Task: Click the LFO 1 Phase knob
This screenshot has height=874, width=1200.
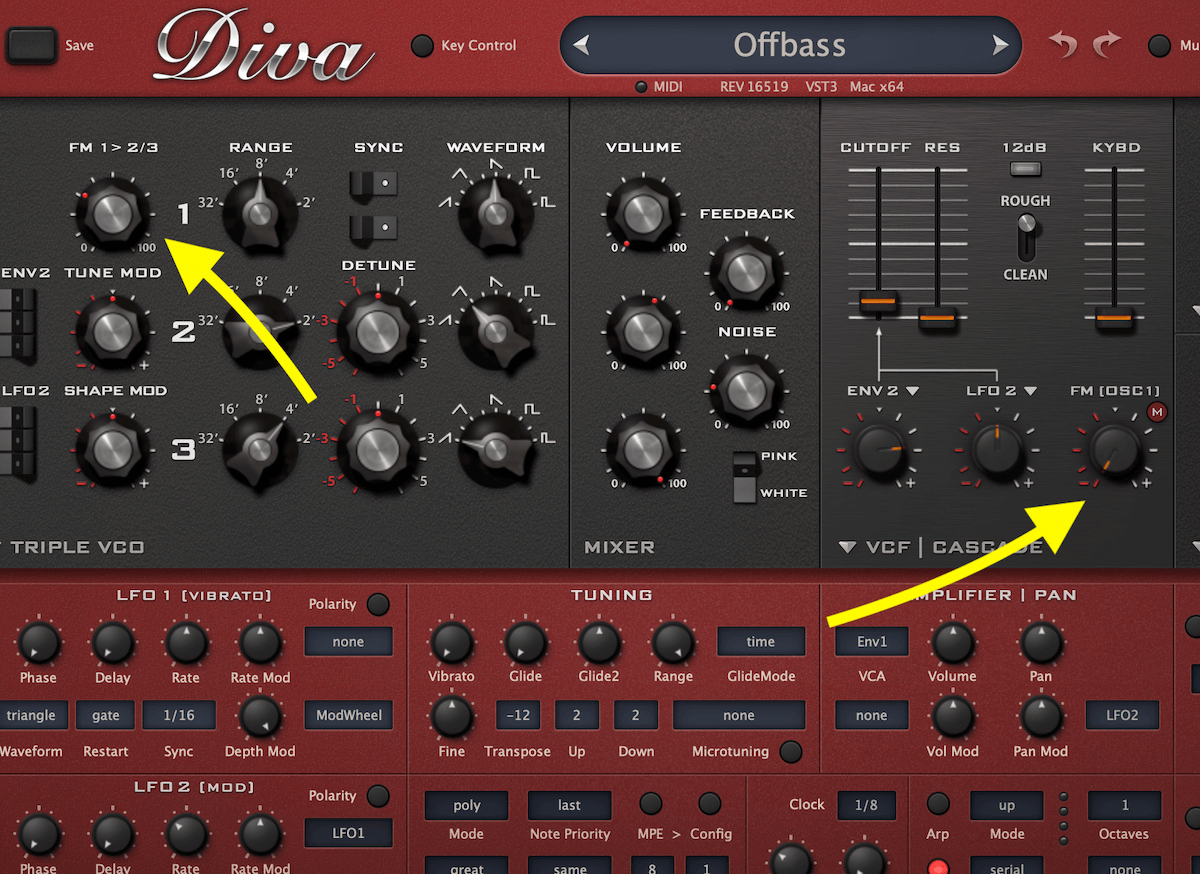Action: (x=38, y=643)
